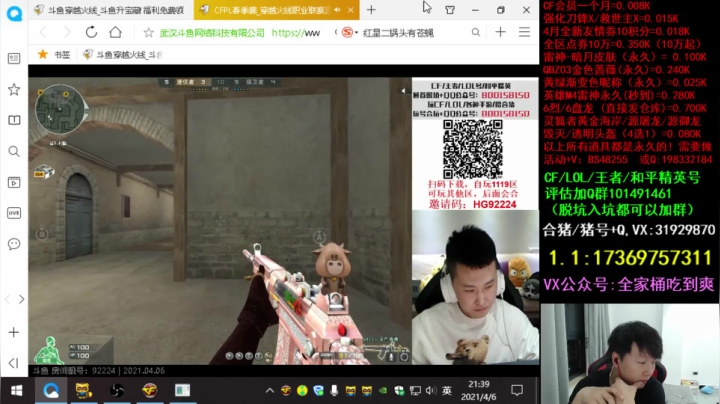
Task: Click the microphone tray icon
Action: [334, 391]
